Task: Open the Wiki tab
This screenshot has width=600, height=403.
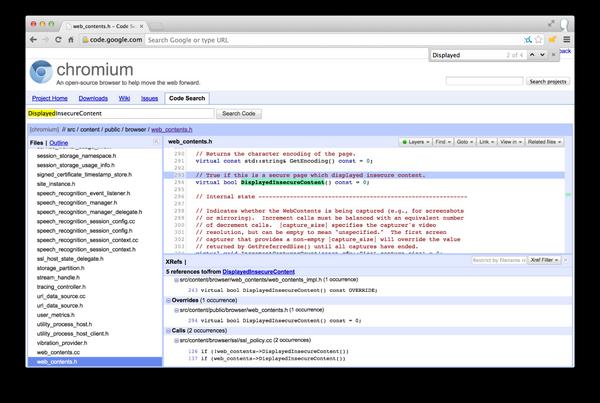Action: coord(124,98)
